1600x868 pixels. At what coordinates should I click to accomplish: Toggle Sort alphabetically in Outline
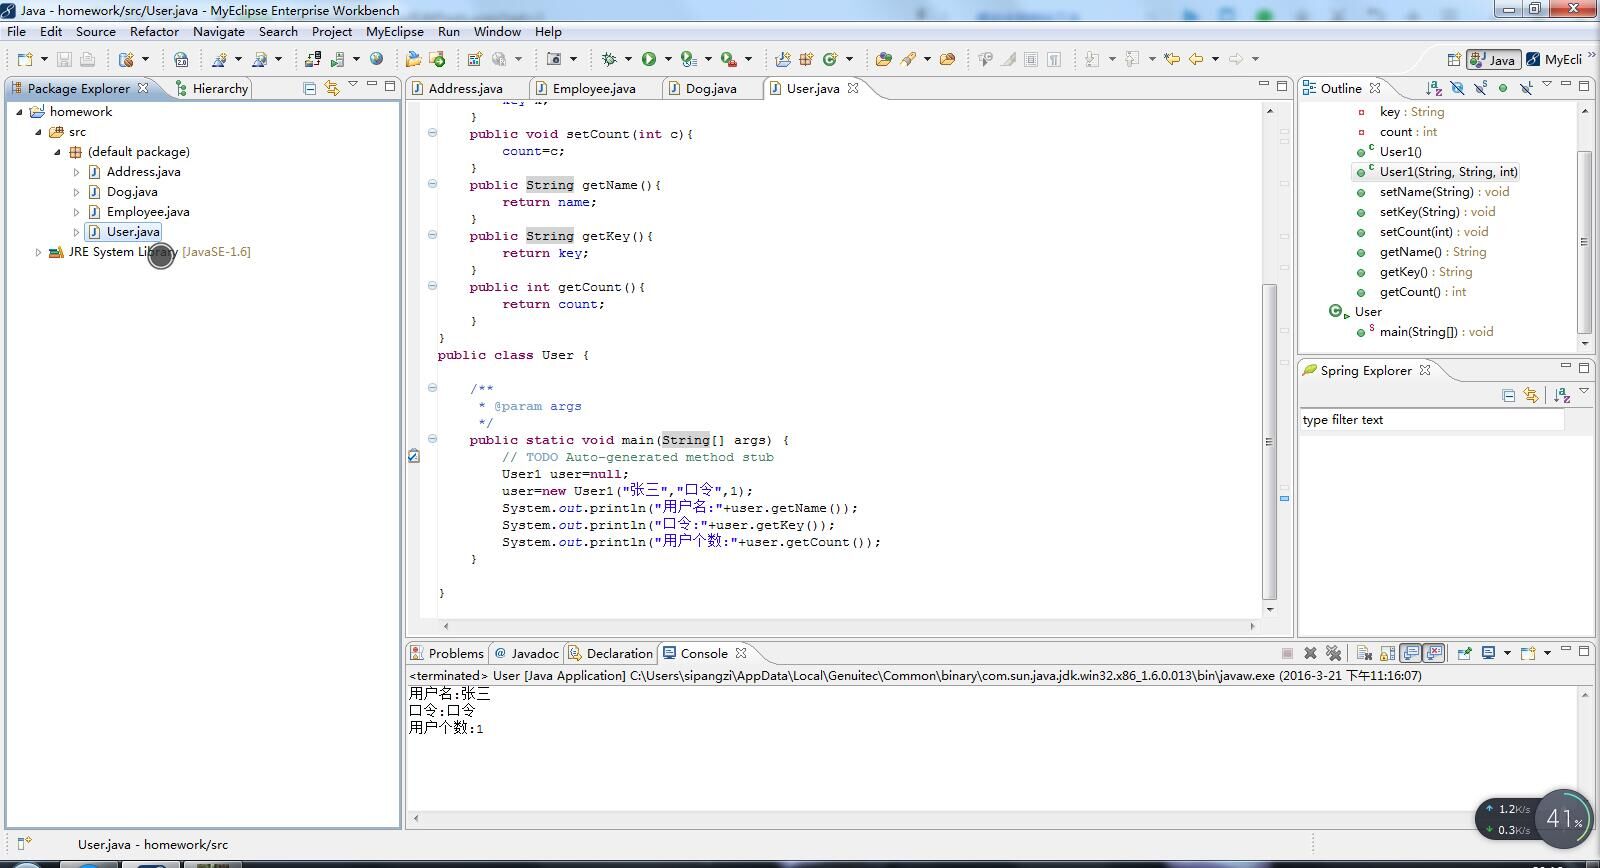1433,88
